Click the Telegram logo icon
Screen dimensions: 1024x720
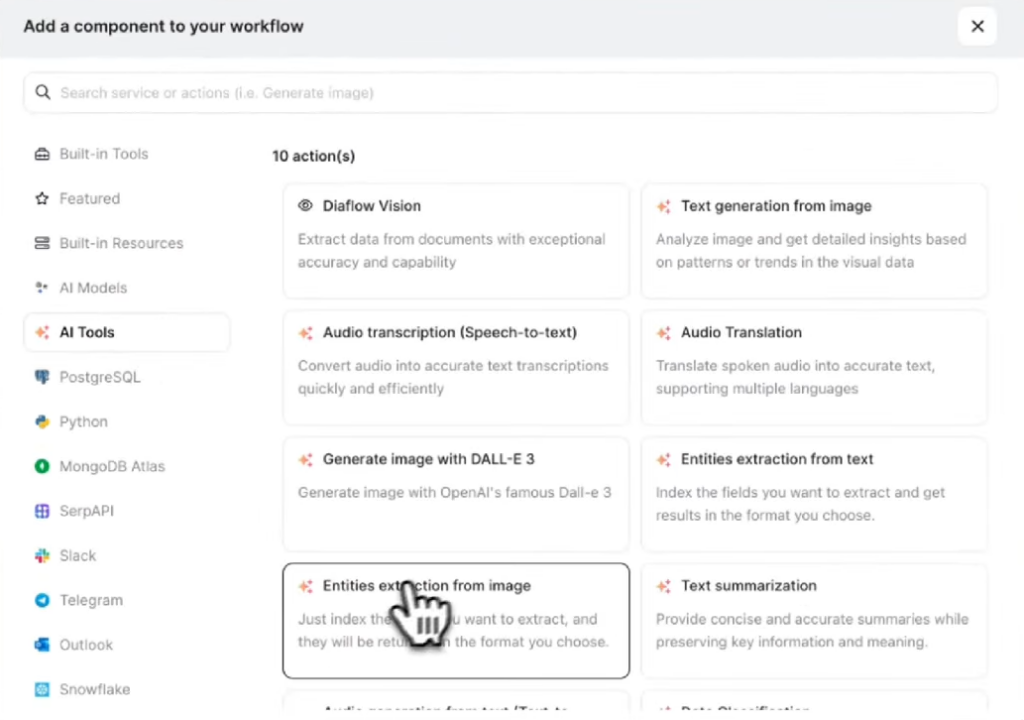42,600
